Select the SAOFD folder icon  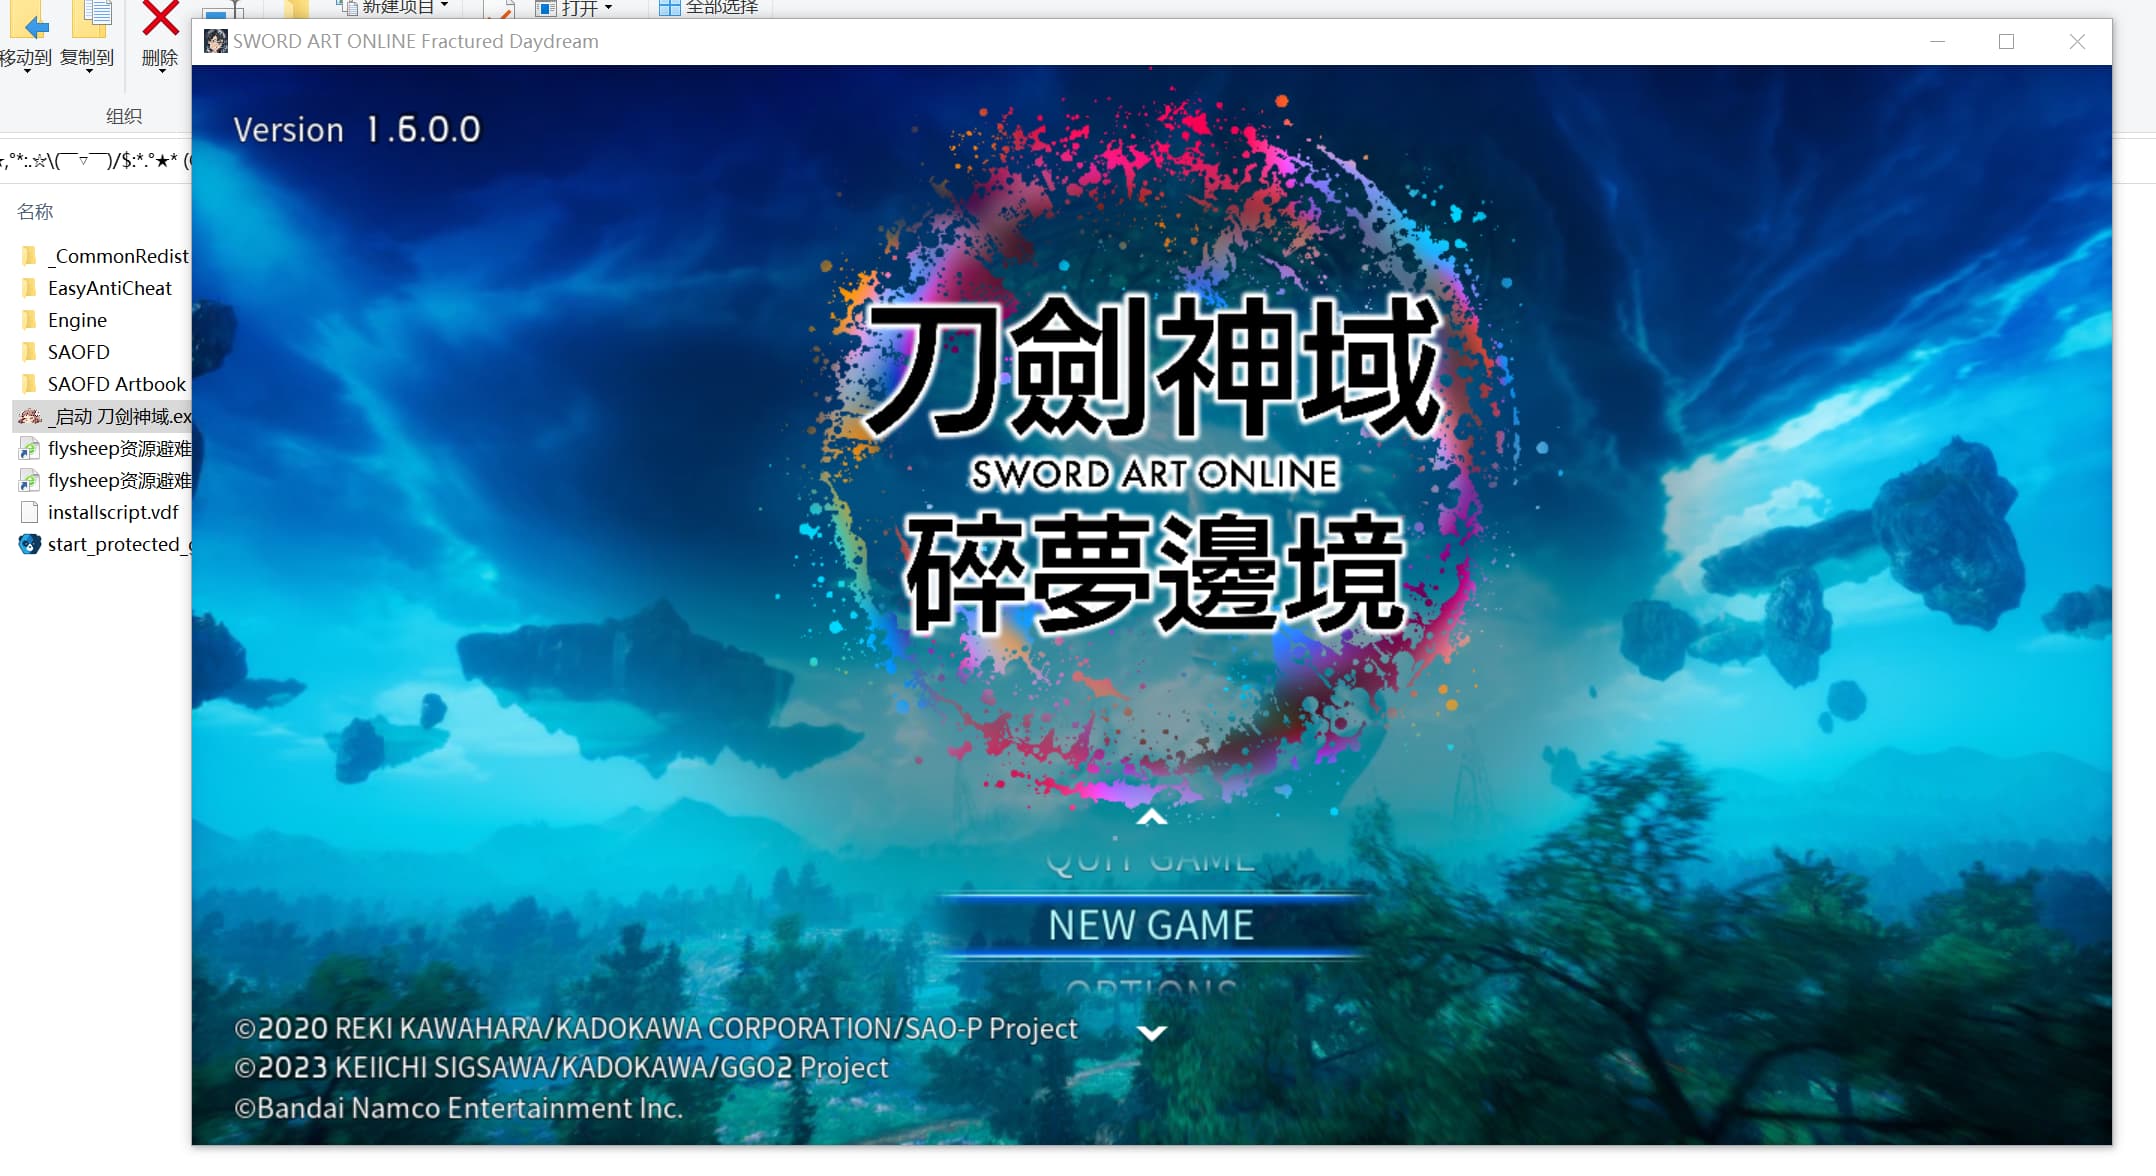[x=29, y=352]
